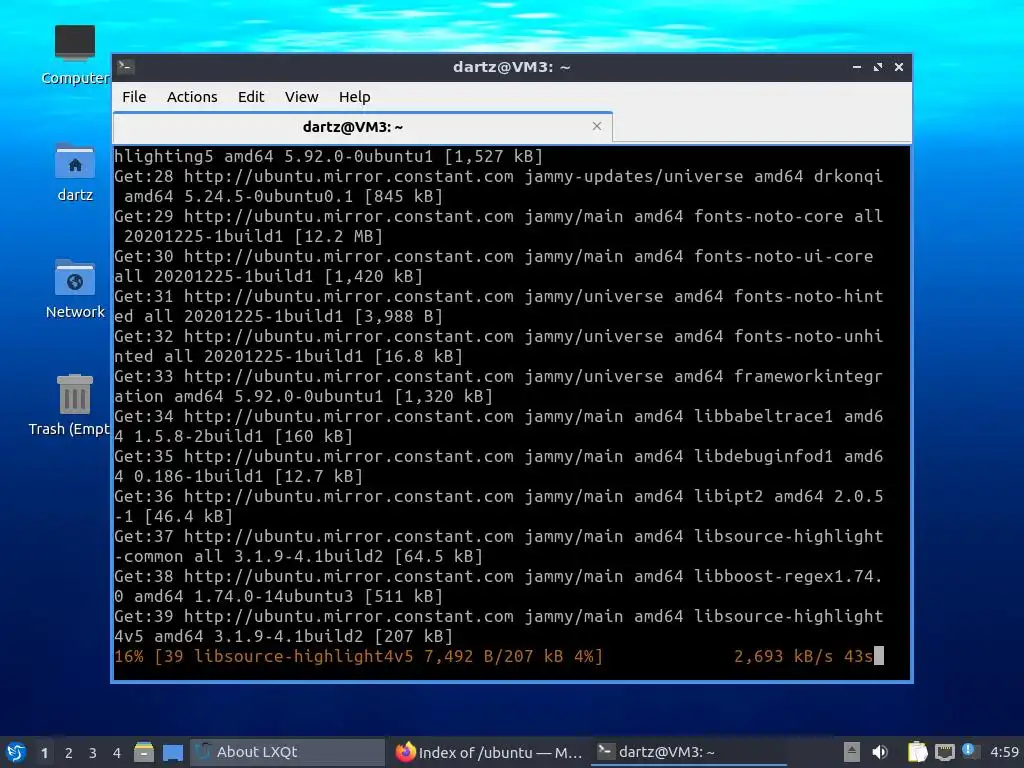Click the terminal title bar 'dartz@VM3: ~'

point(511,67)
